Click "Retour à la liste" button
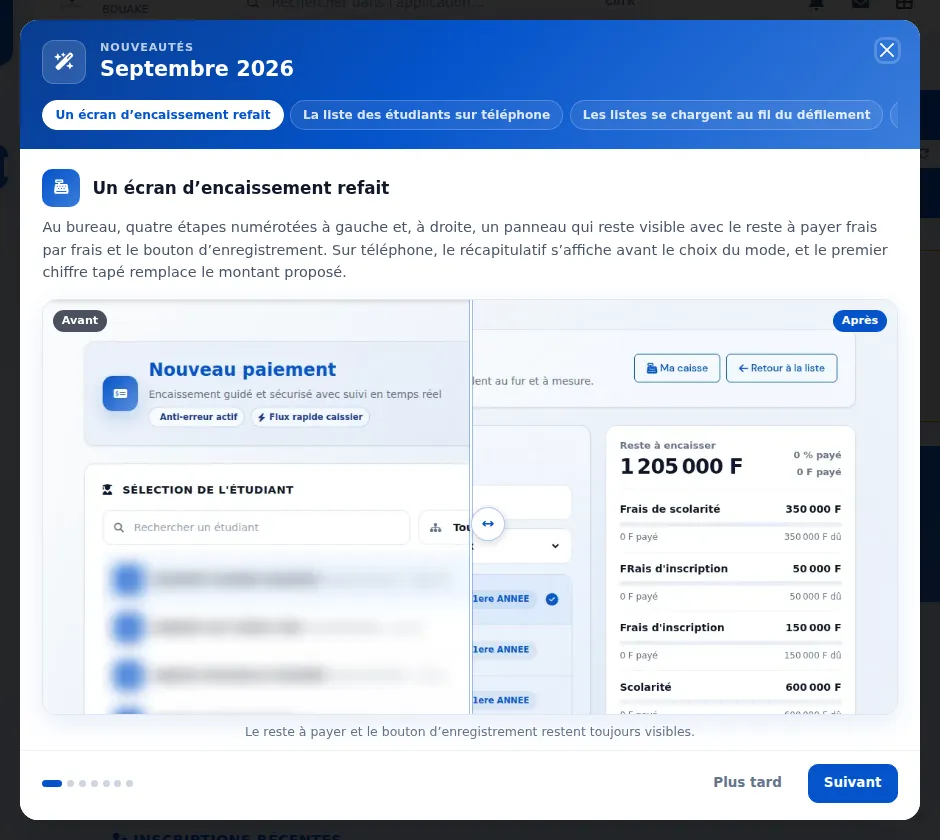This screenshot has height=840, width=940. click(782, 368)
